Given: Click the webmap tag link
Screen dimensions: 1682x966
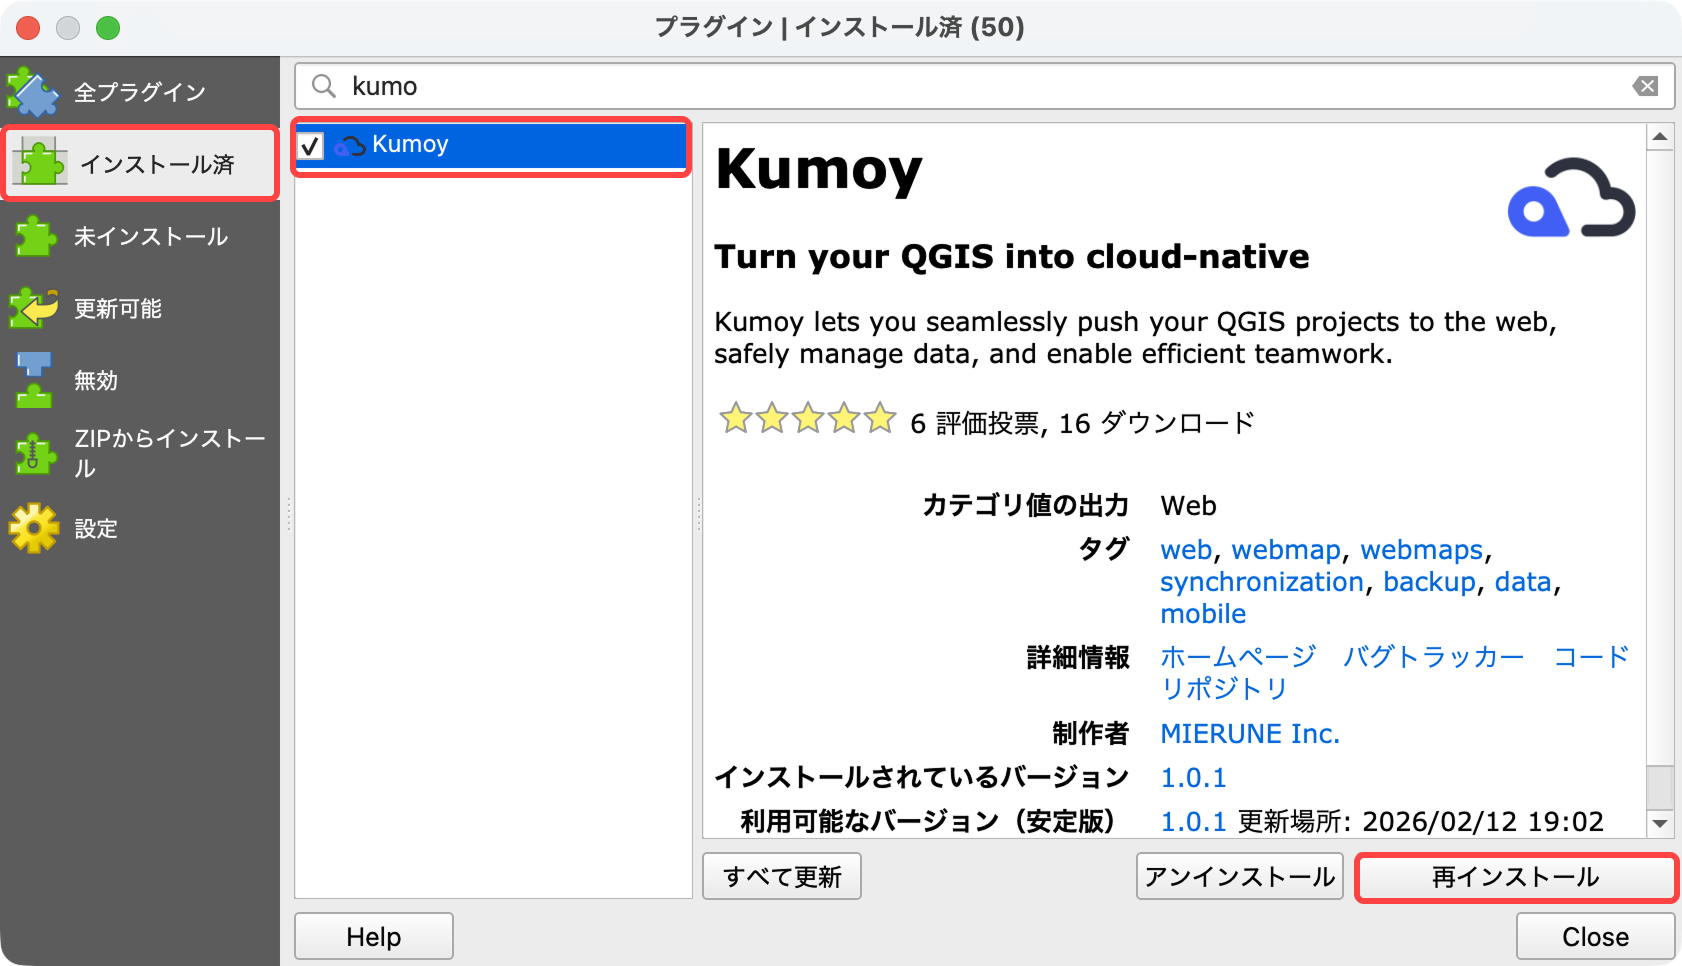Looking at the screenshot, I should pyautogui.click(x=1286, y=549).
